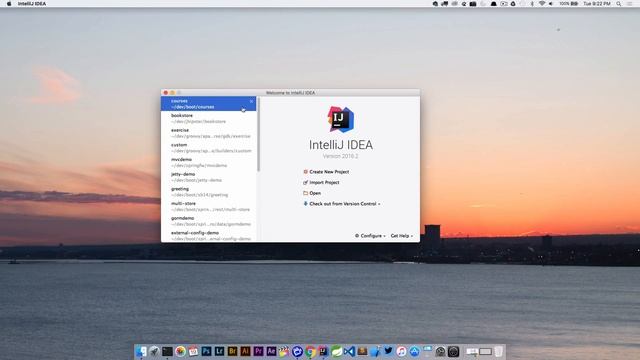Launch Adobe Bridge from the dock
Screen dimensions: 640x360
[233, 351]
